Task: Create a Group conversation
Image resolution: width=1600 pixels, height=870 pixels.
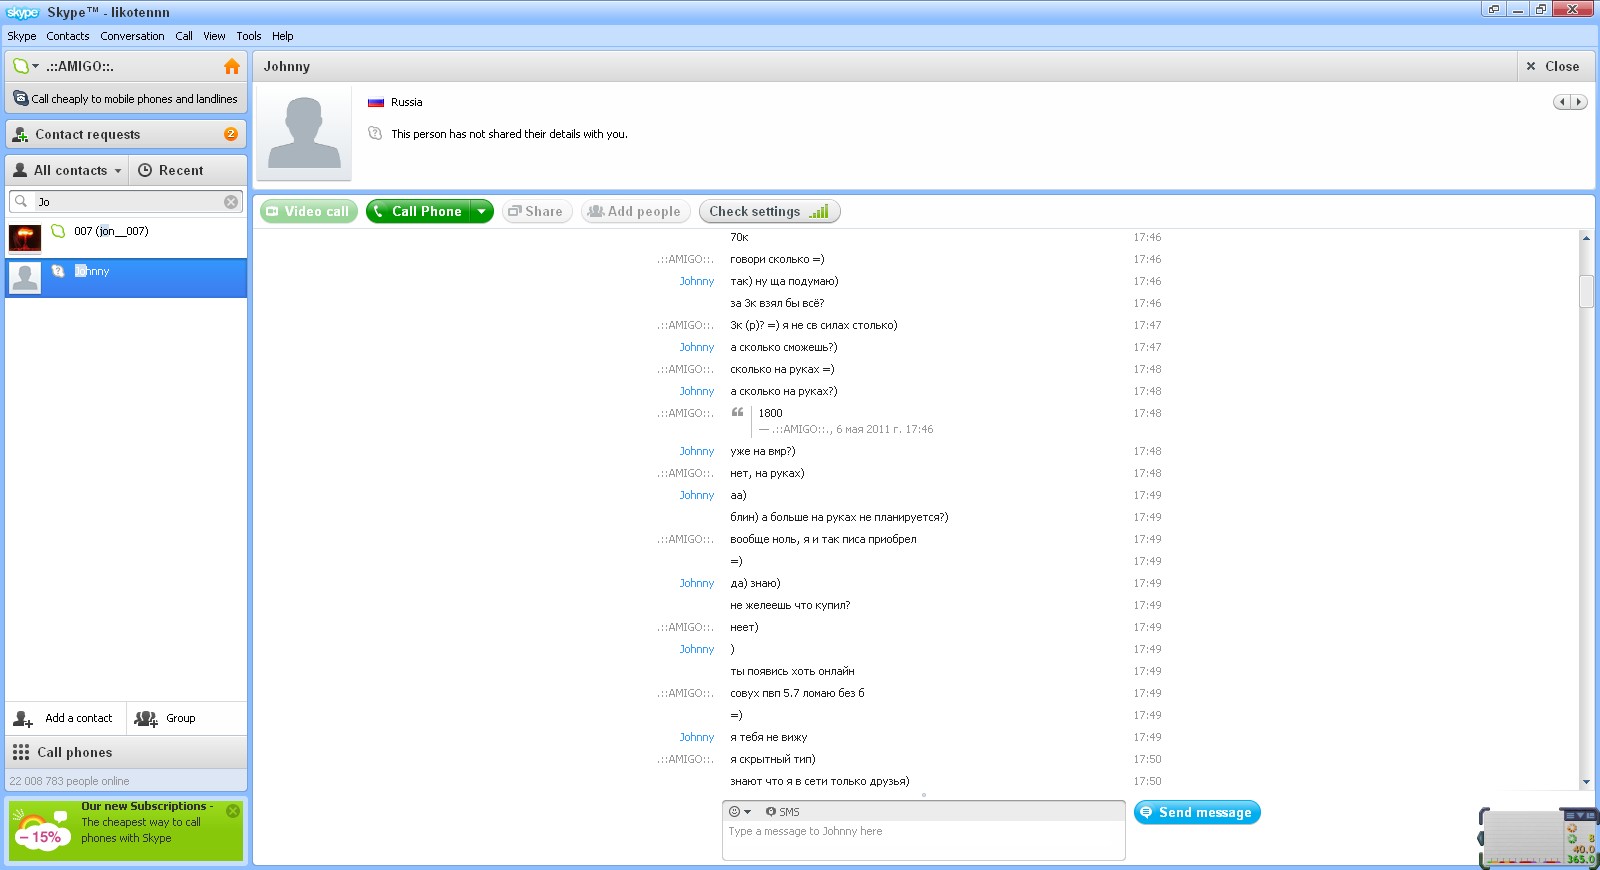Action: tap(166, 718)
